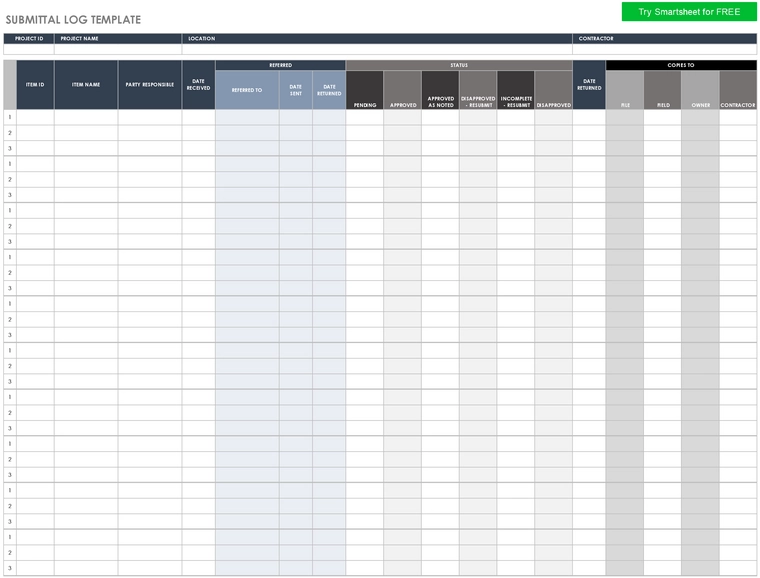This screenshot has width=760, height=578.
Task: Click the Status group header
Action: pos(459,65)
